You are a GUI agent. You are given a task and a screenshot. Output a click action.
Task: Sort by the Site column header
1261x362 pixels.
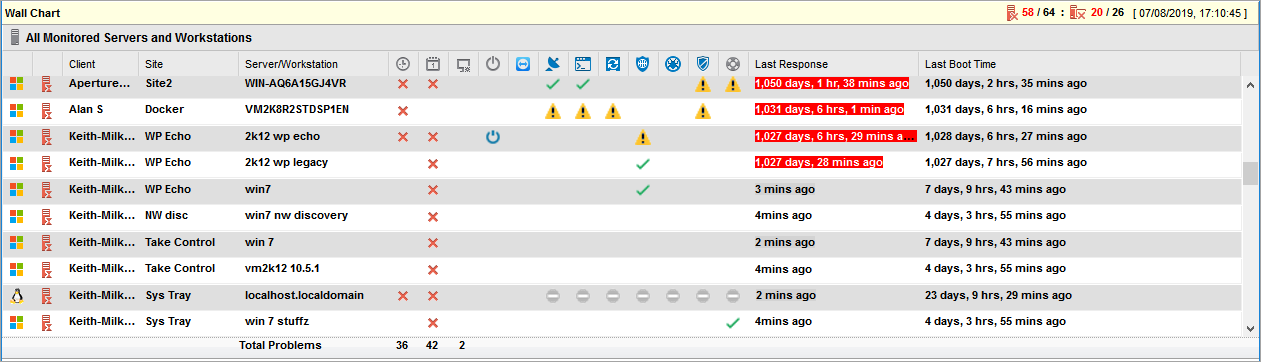tap(154, 64)
